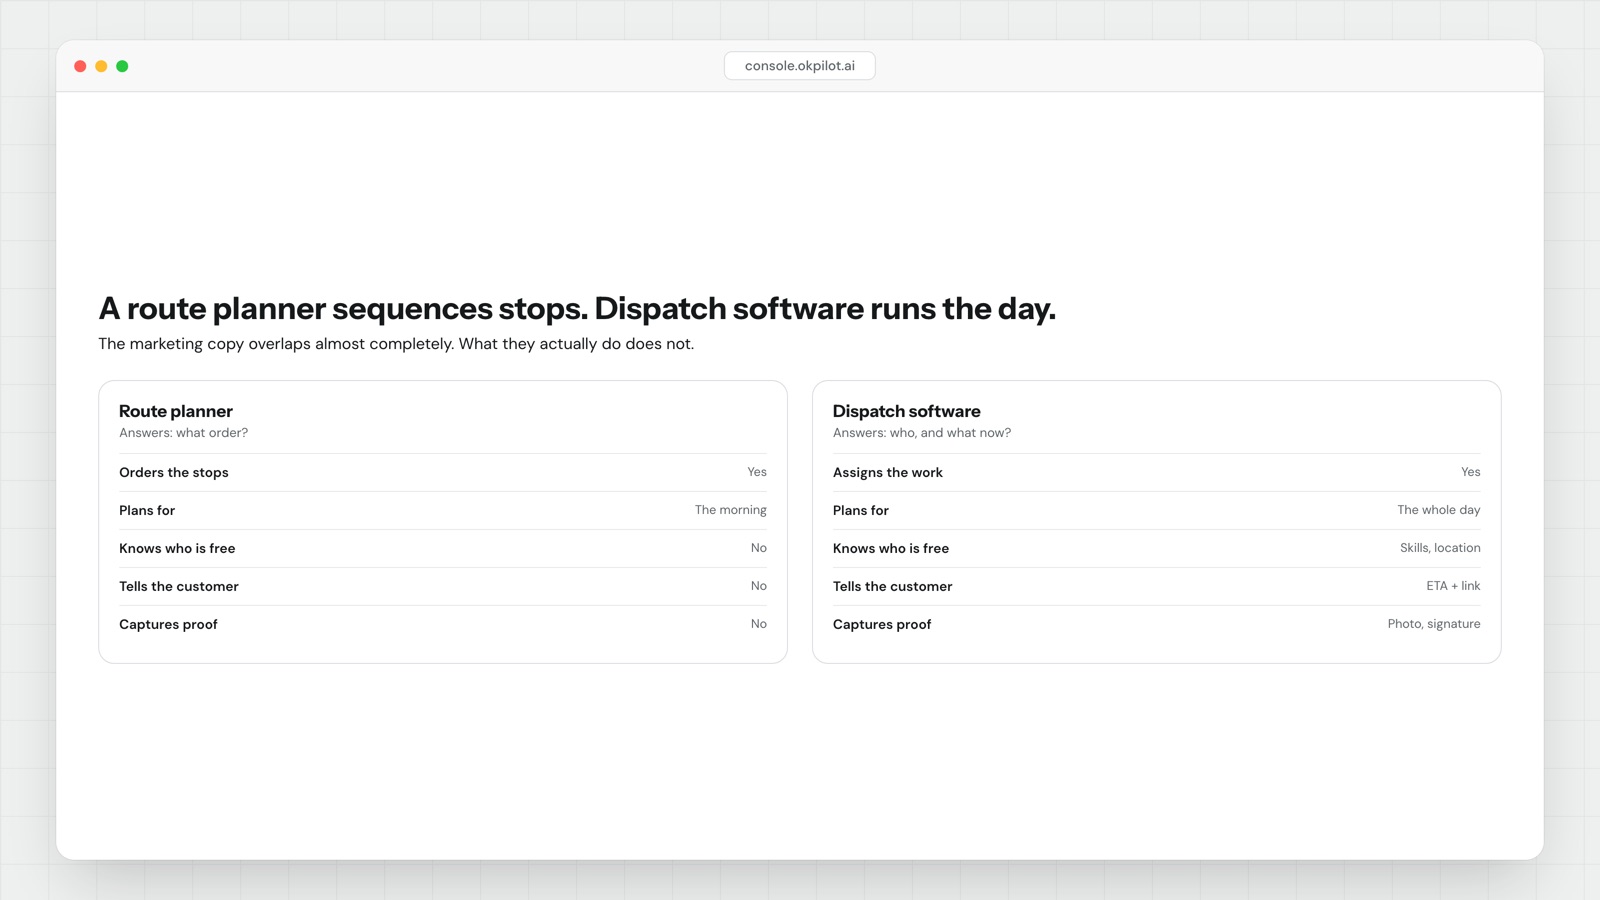Maximize the window with the green button
The width and height of the screenshot is (1600, 900).
[122, 66]
